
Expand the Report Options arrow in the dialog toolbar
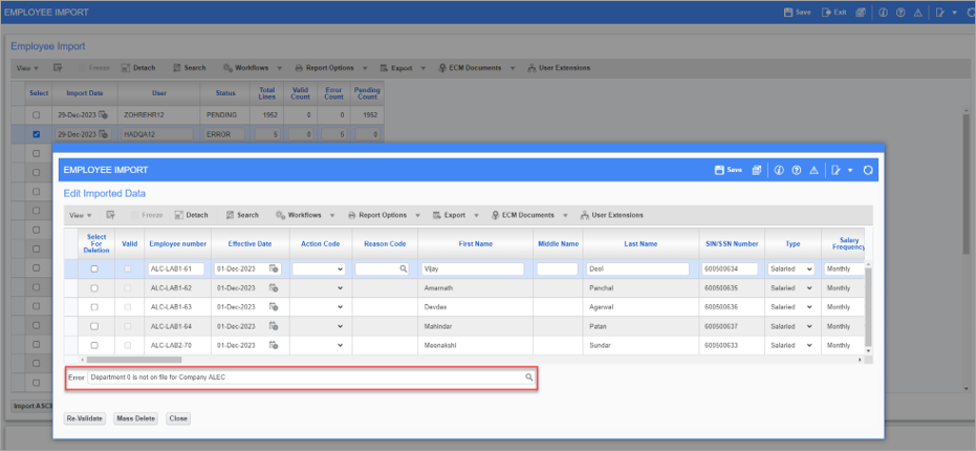click(x=417, y=215)
